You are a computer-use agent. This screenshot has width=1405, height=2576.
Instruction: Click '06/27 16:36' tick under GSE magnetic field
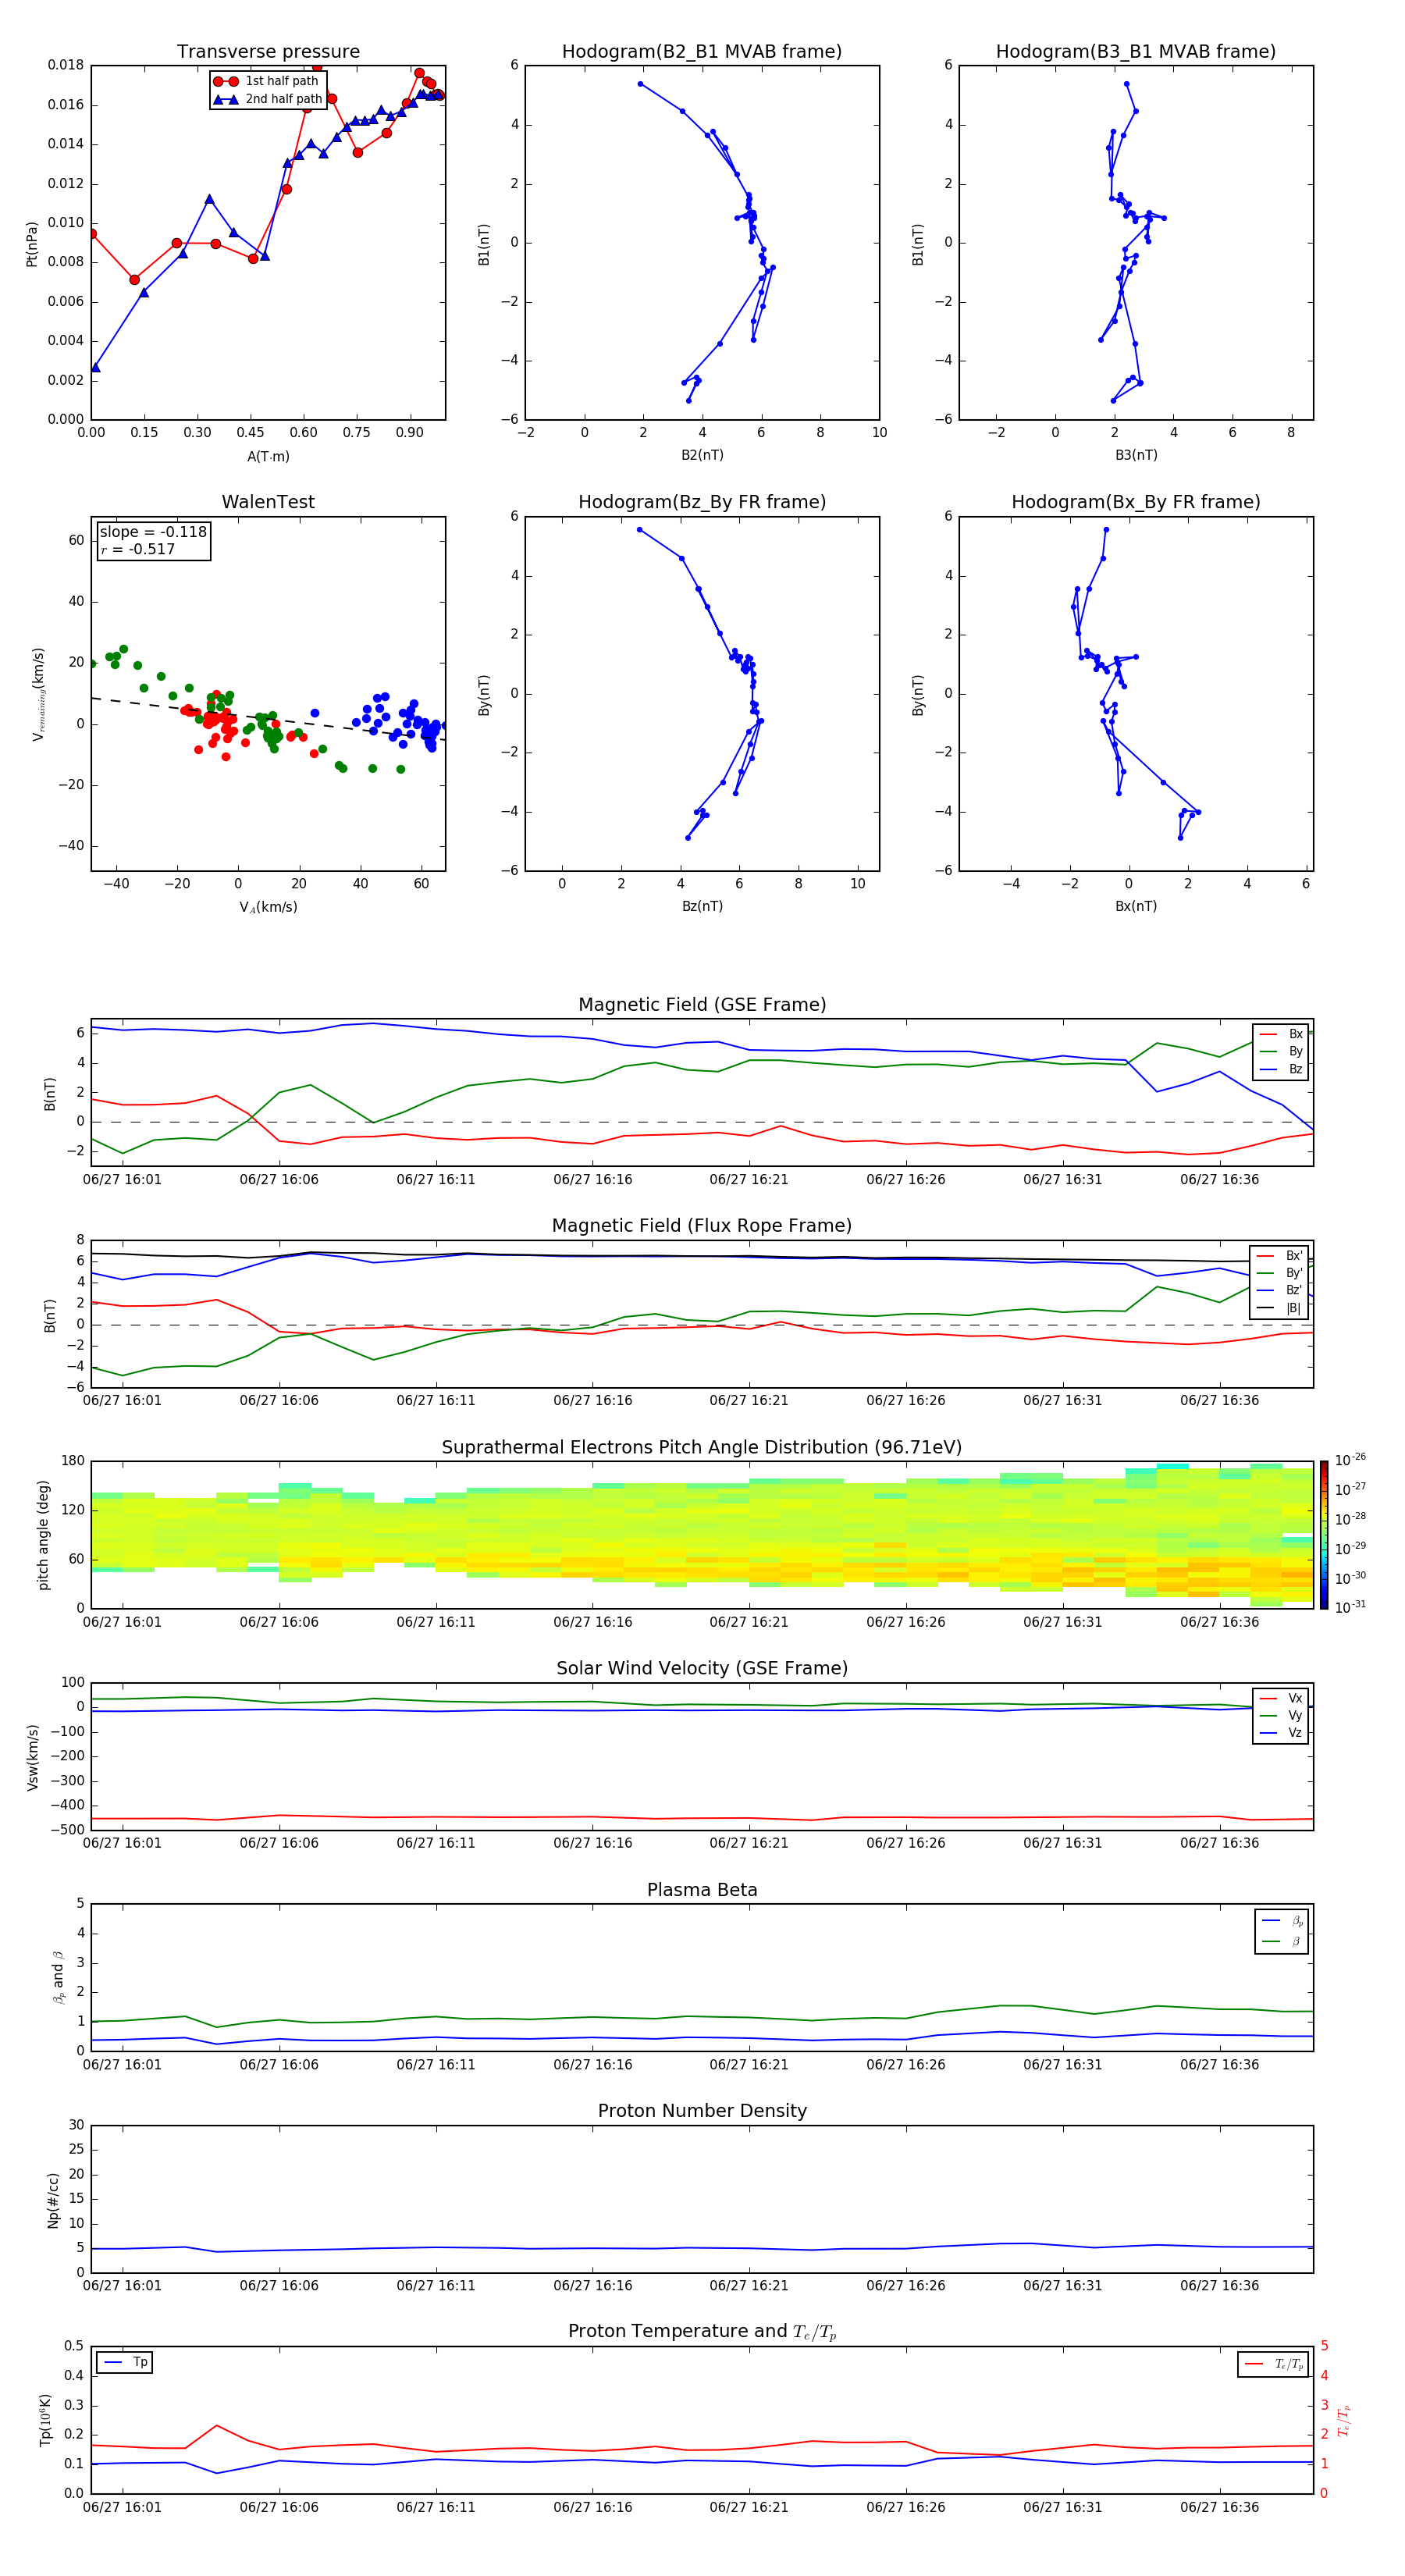[x=1219, y=1180]
